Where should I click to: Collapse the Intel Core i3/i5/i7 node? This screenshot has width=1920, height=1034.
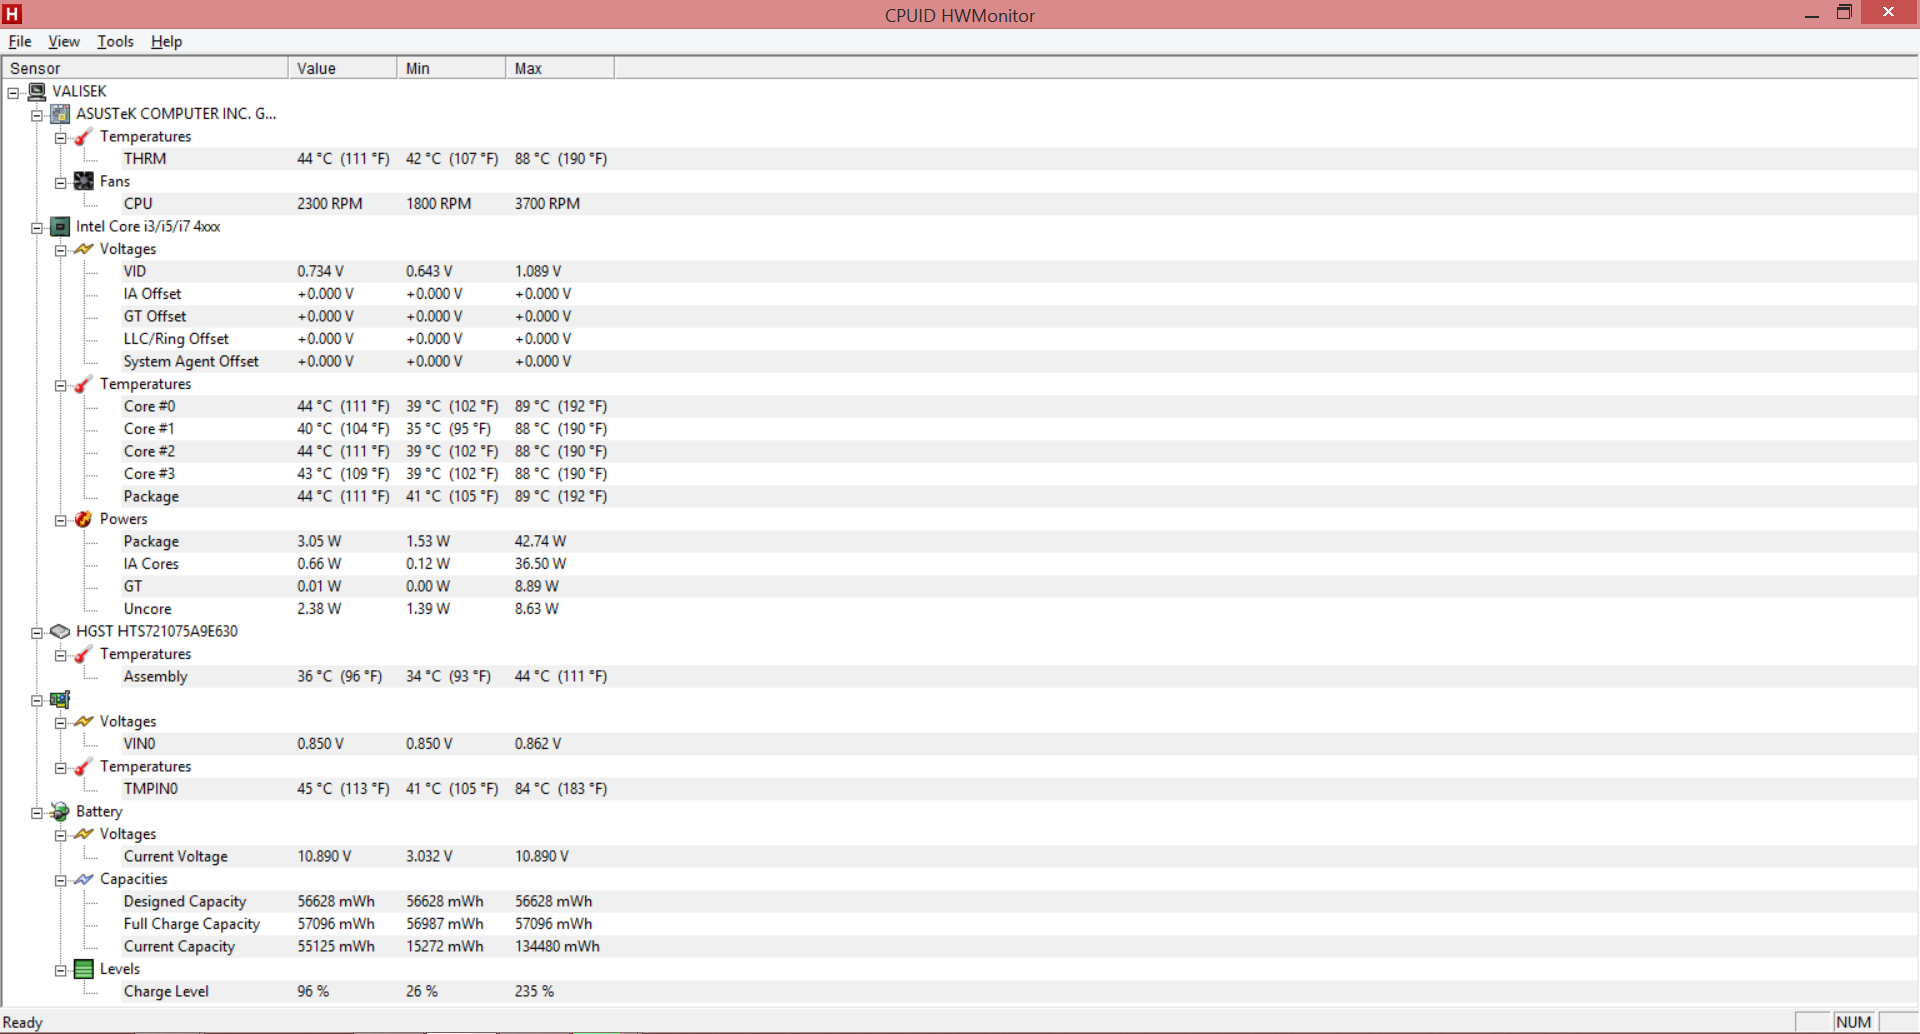tap(37, 228)
